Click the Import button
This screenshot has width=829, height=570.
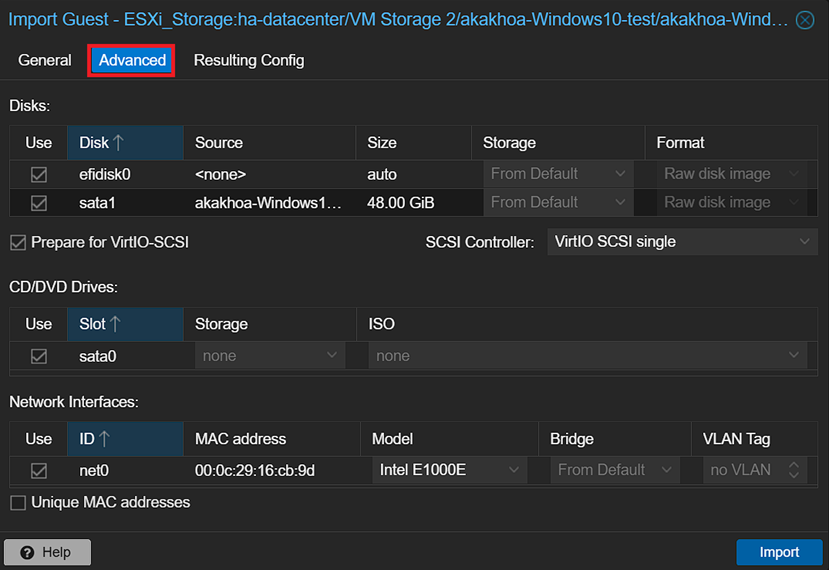(778, 552)
